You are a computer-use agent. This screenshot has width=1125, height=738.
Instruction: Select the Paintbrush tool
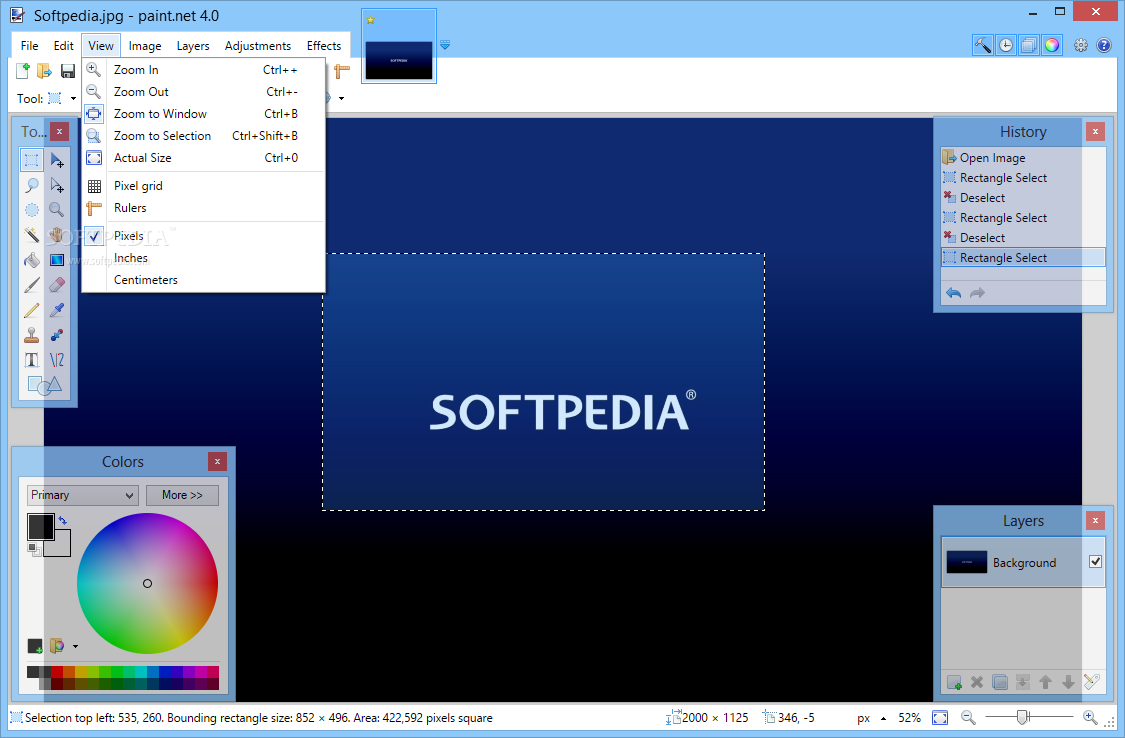32,285
